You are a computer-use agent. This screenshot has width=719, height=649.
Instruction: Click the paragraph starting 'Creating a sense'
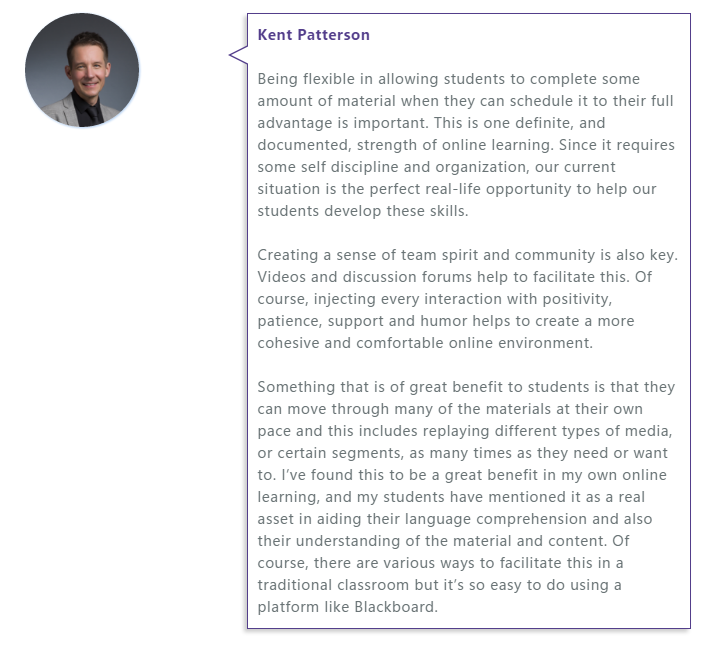[467, 299]
